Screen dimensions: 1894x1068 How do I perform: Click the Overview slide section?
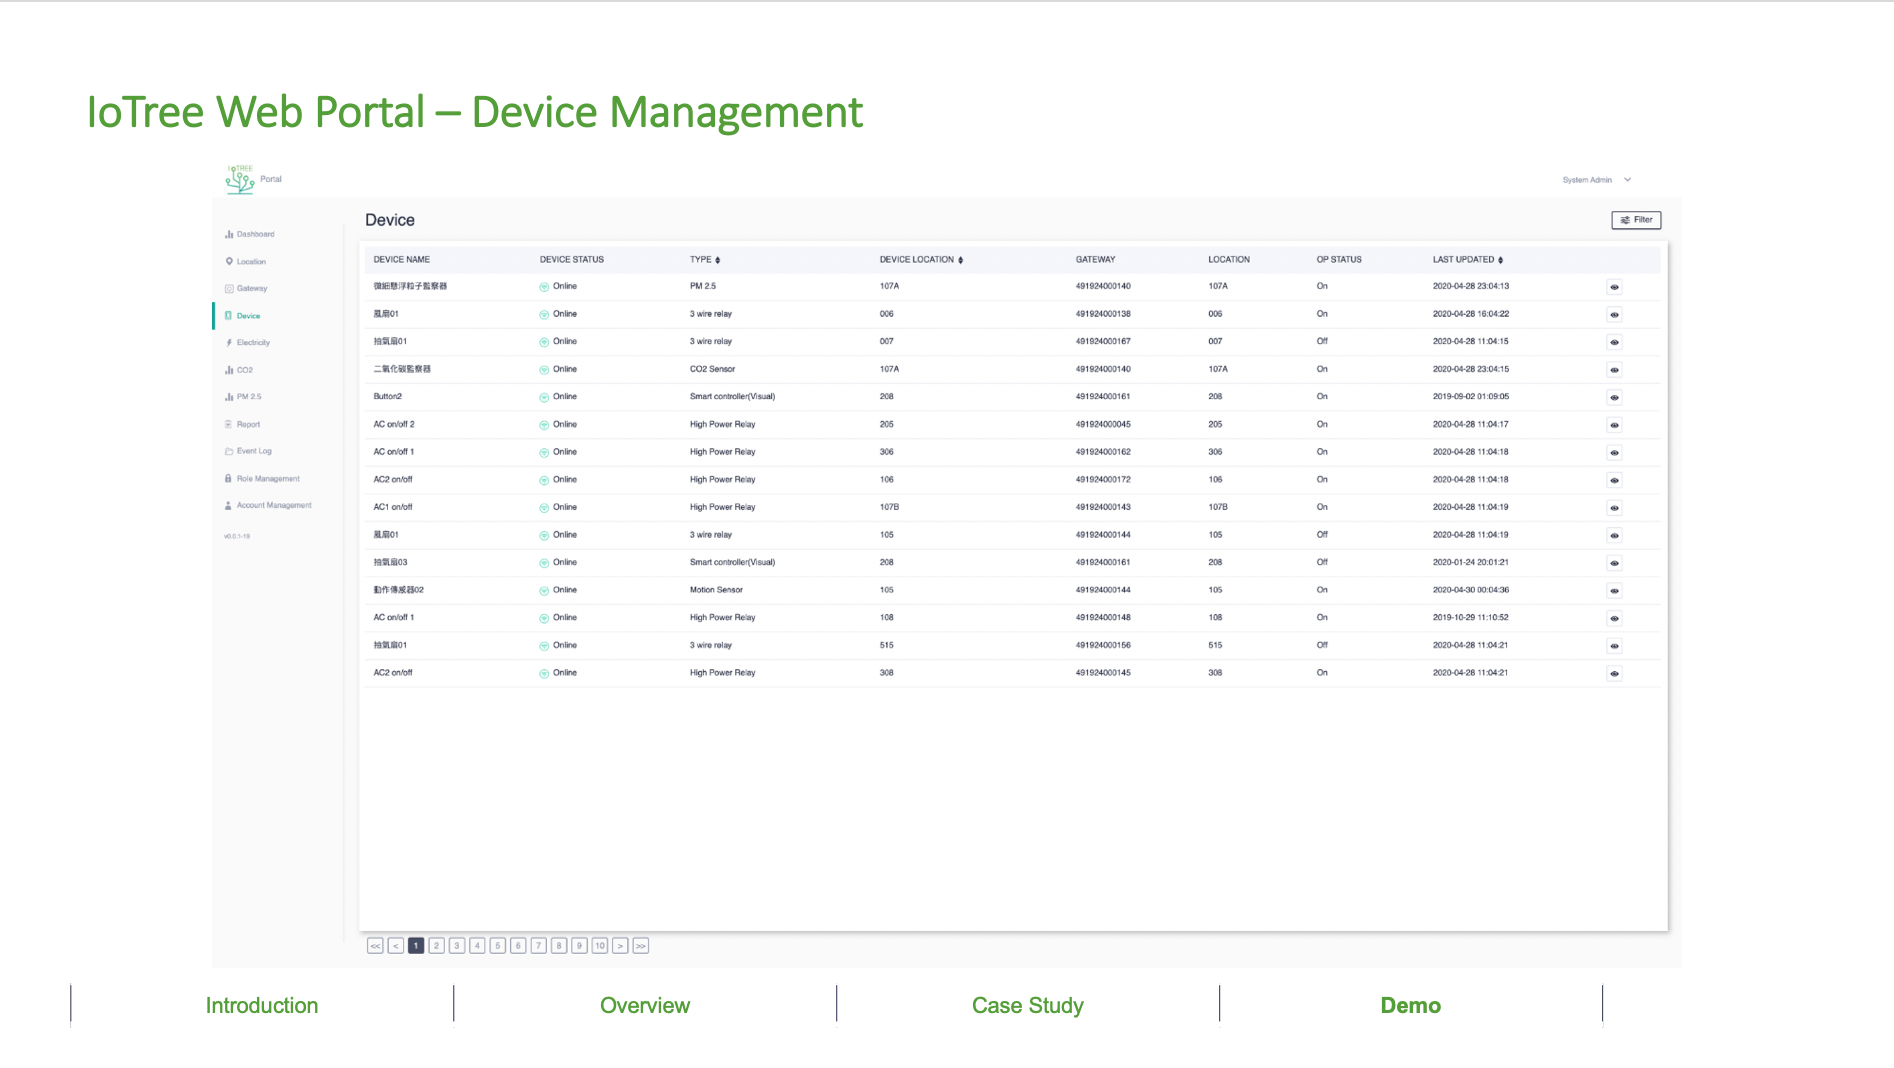click(x=645, y=1006)
